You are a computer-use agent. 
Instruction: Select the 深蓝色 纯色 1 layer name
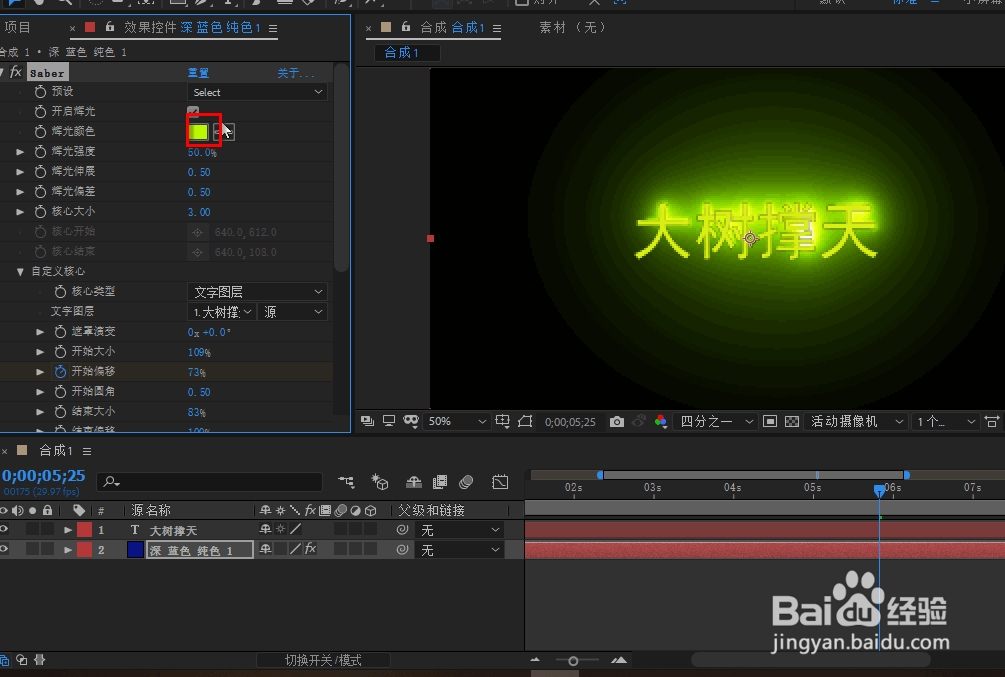coord(200,550)
